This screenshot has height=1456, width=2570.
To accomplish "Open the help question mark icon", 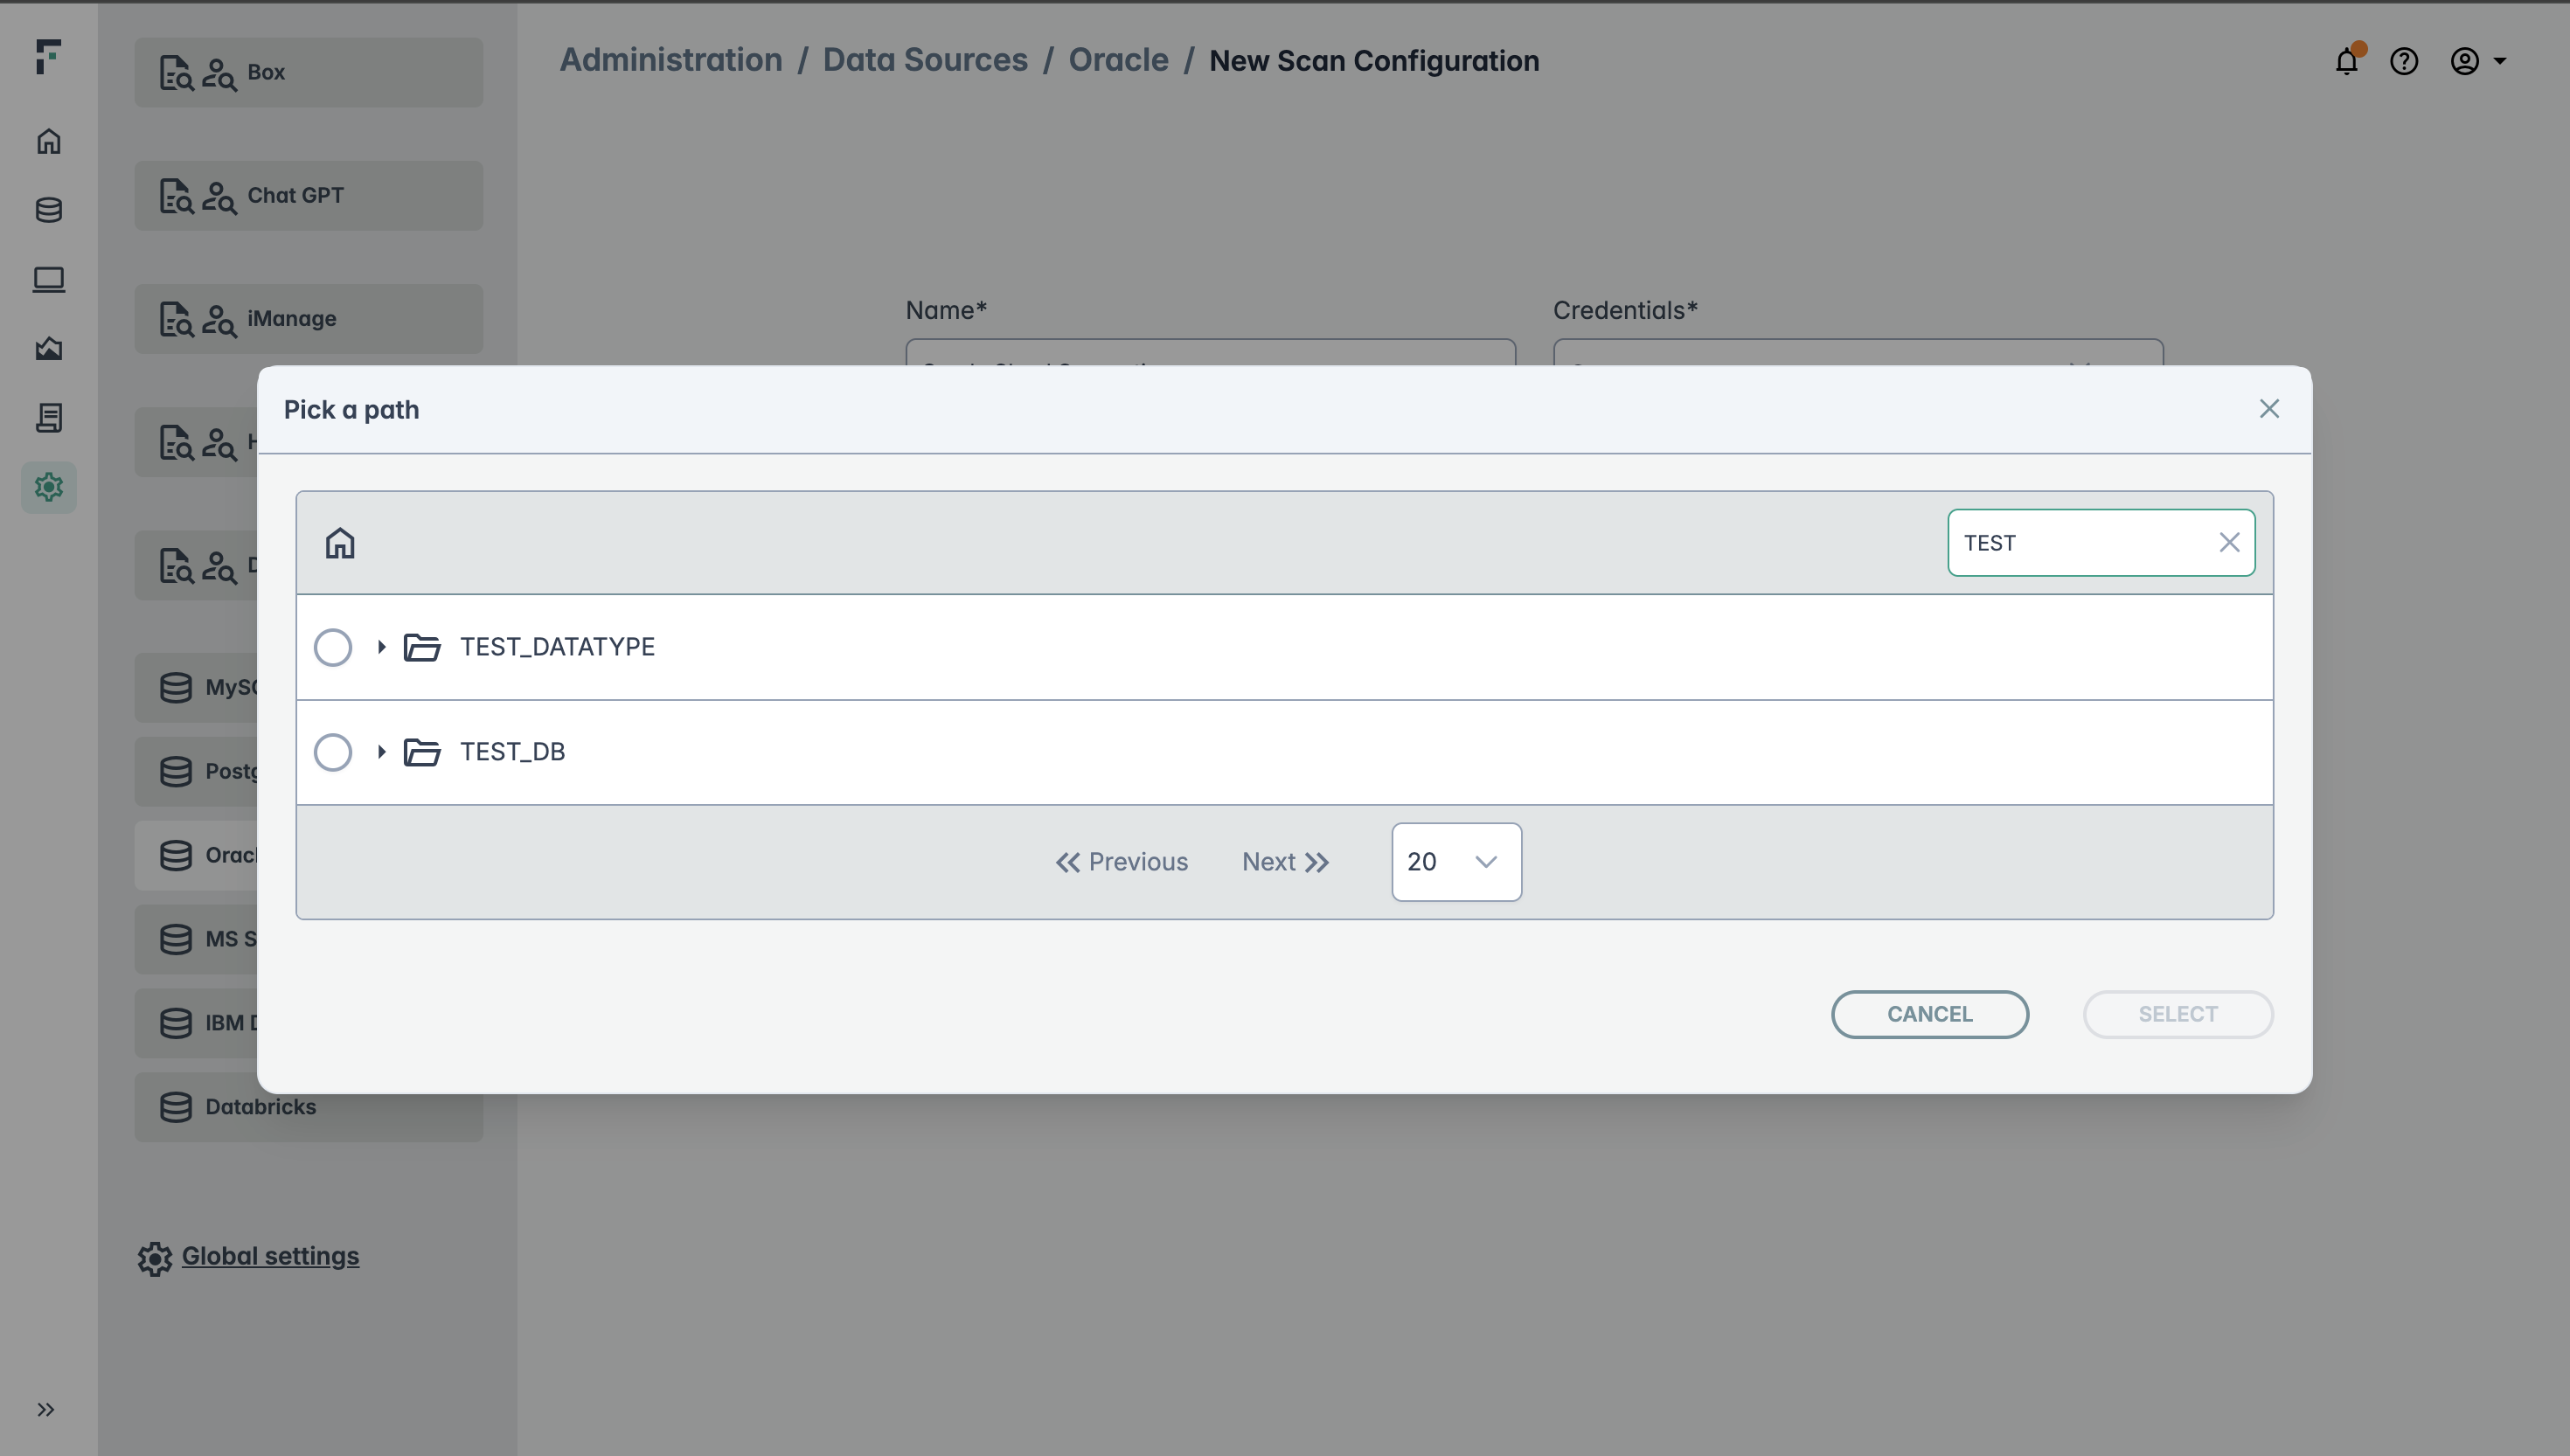I will [2404, 62].
